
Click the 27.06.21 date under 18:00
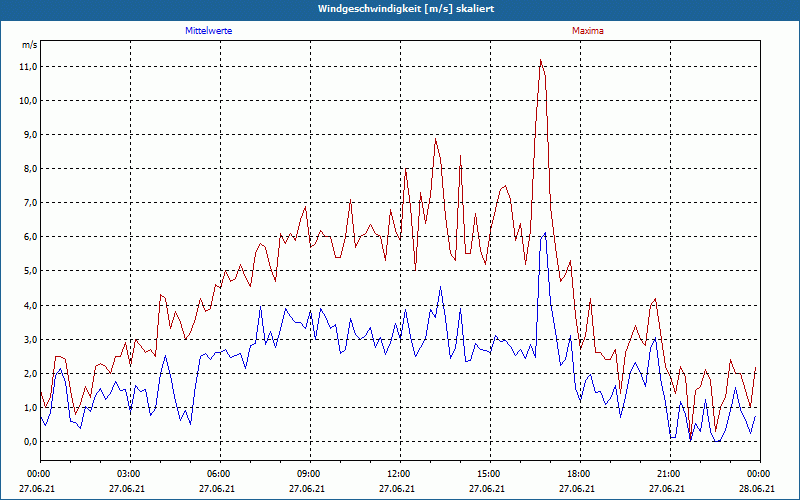click(577, 489)
